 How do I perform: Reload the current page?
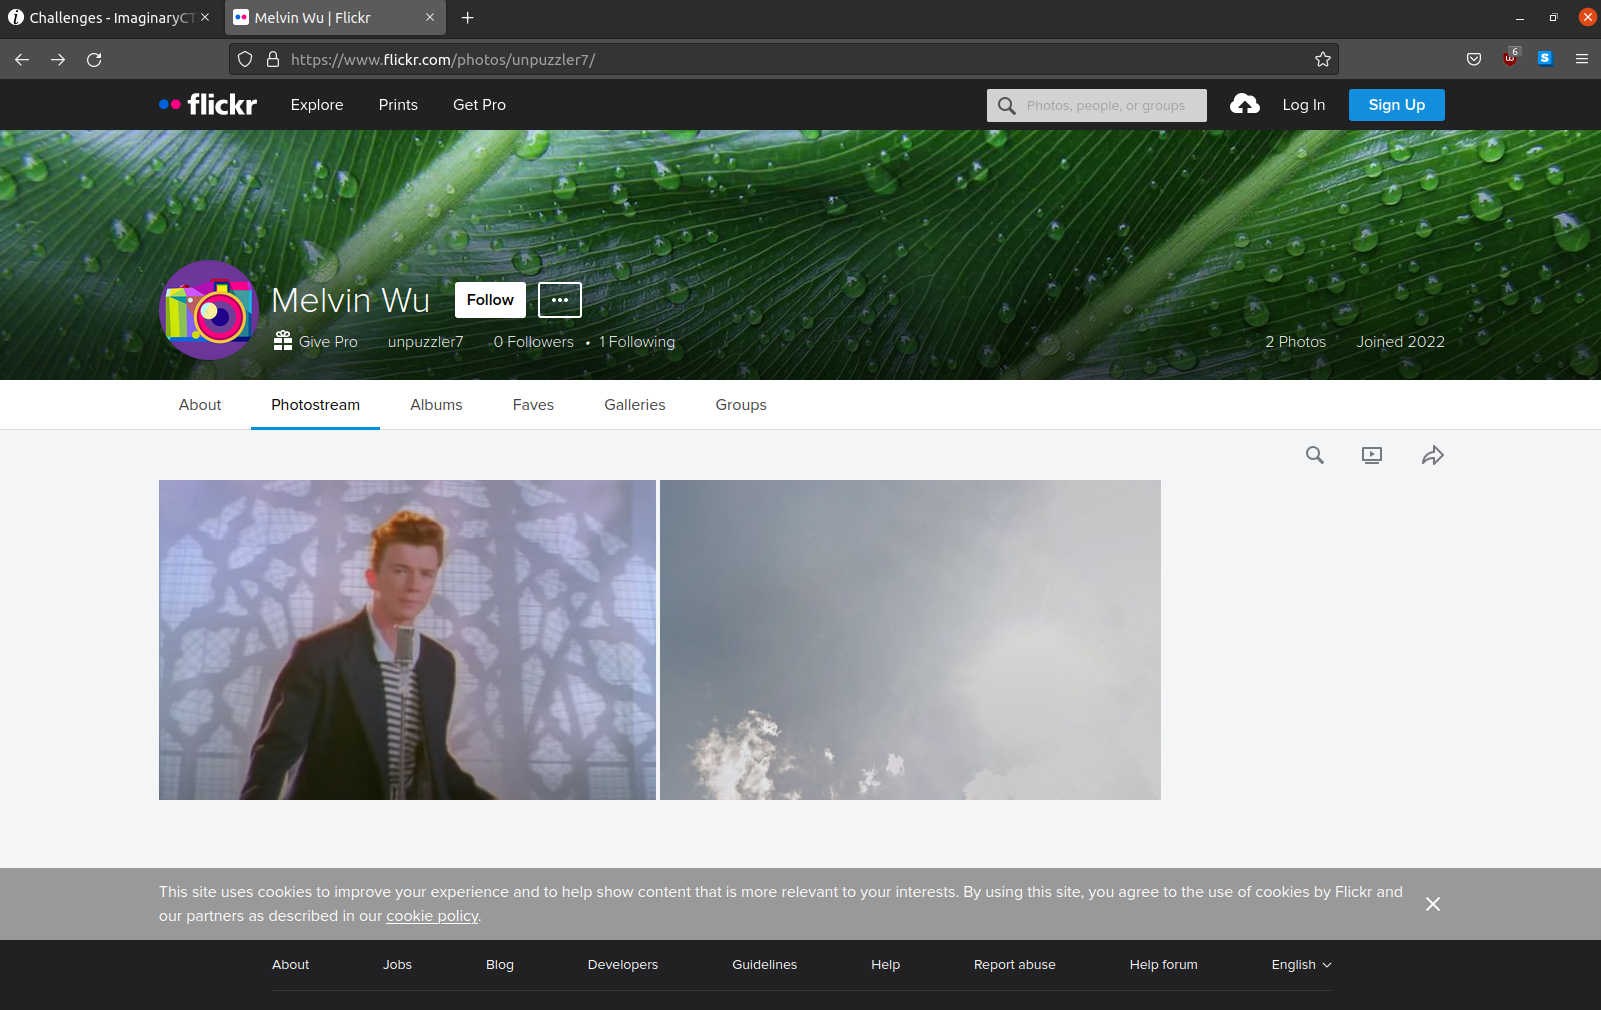click(x=94, y=59)
